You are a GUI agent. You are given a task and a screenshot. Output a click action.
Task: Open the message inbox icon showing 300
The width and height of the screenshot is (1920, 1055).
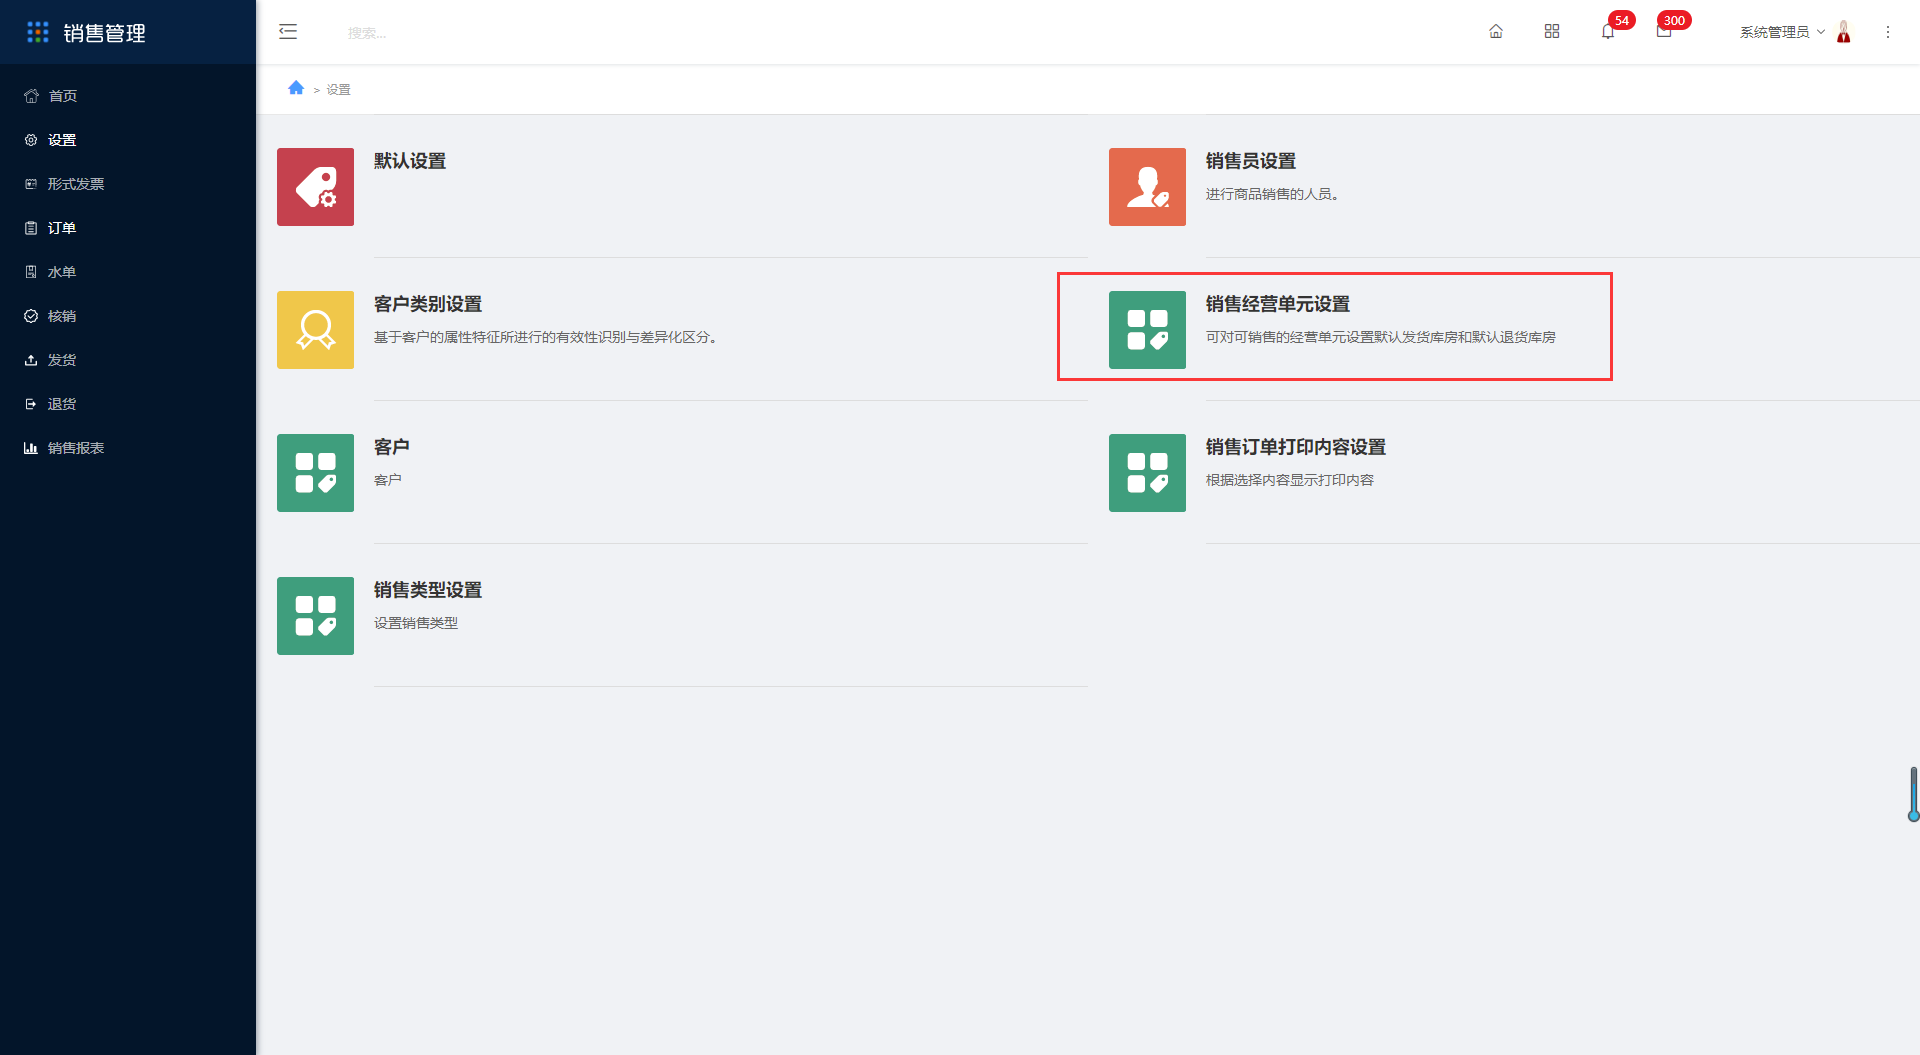tap(1664, 32)
